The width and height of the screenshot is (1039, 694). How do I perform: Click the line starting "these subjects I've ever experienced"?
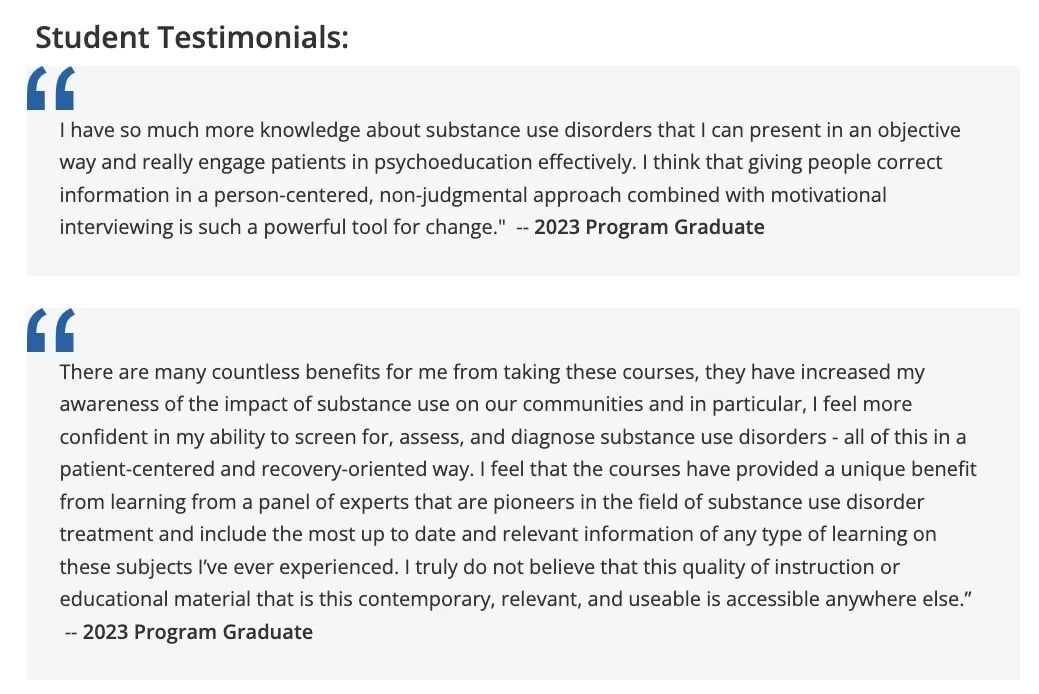tap(480, 567)
